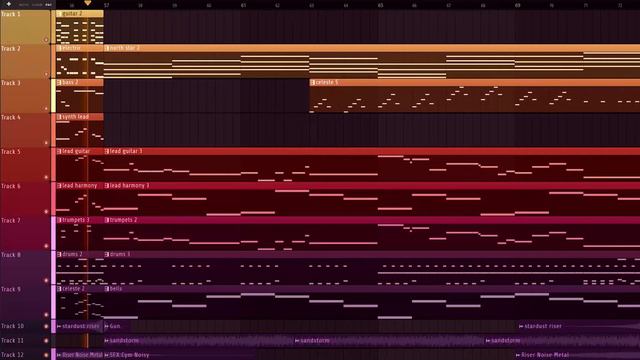Click the clip icon beside north star 2
Image resolution: width=640 pixels, height=360 pixels.
[107, 48]
